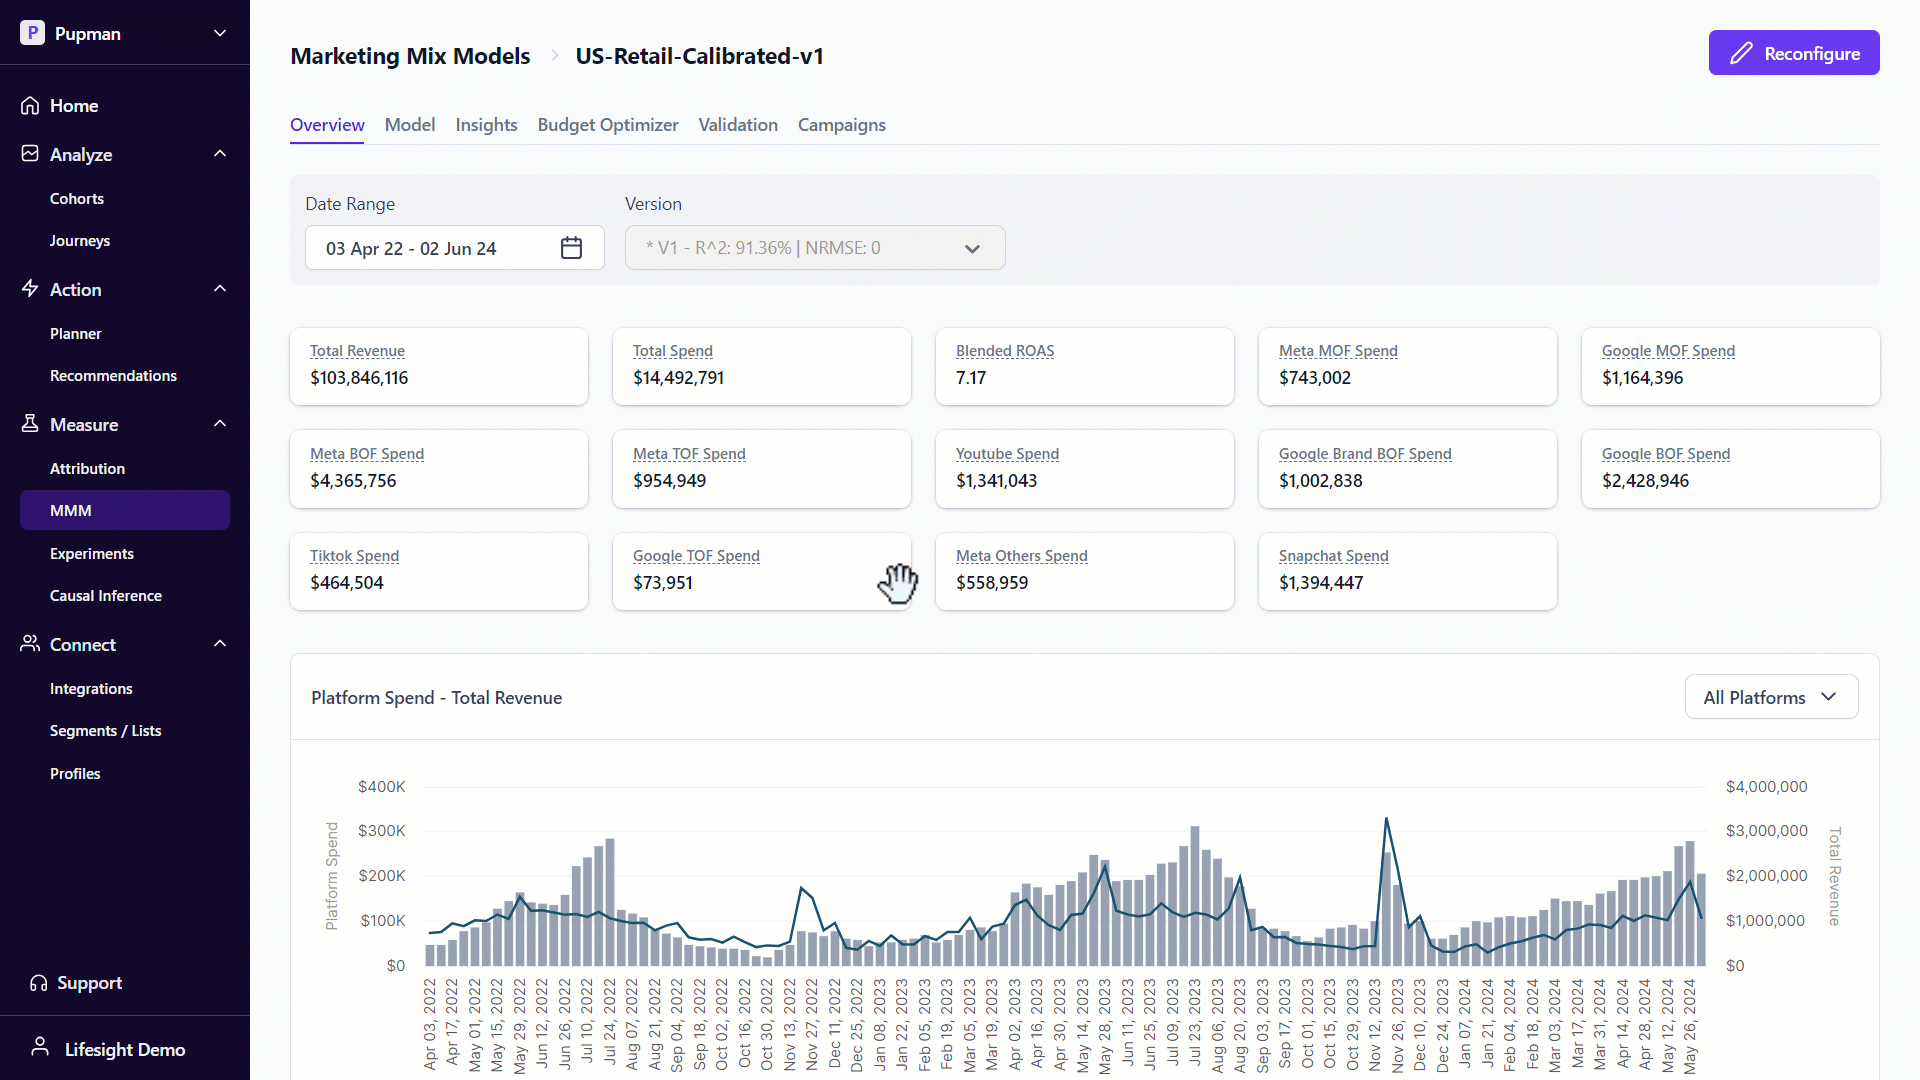Click the Google MOF Spend label
The image size is (1920, 1080).
[x=1668, y=351]
